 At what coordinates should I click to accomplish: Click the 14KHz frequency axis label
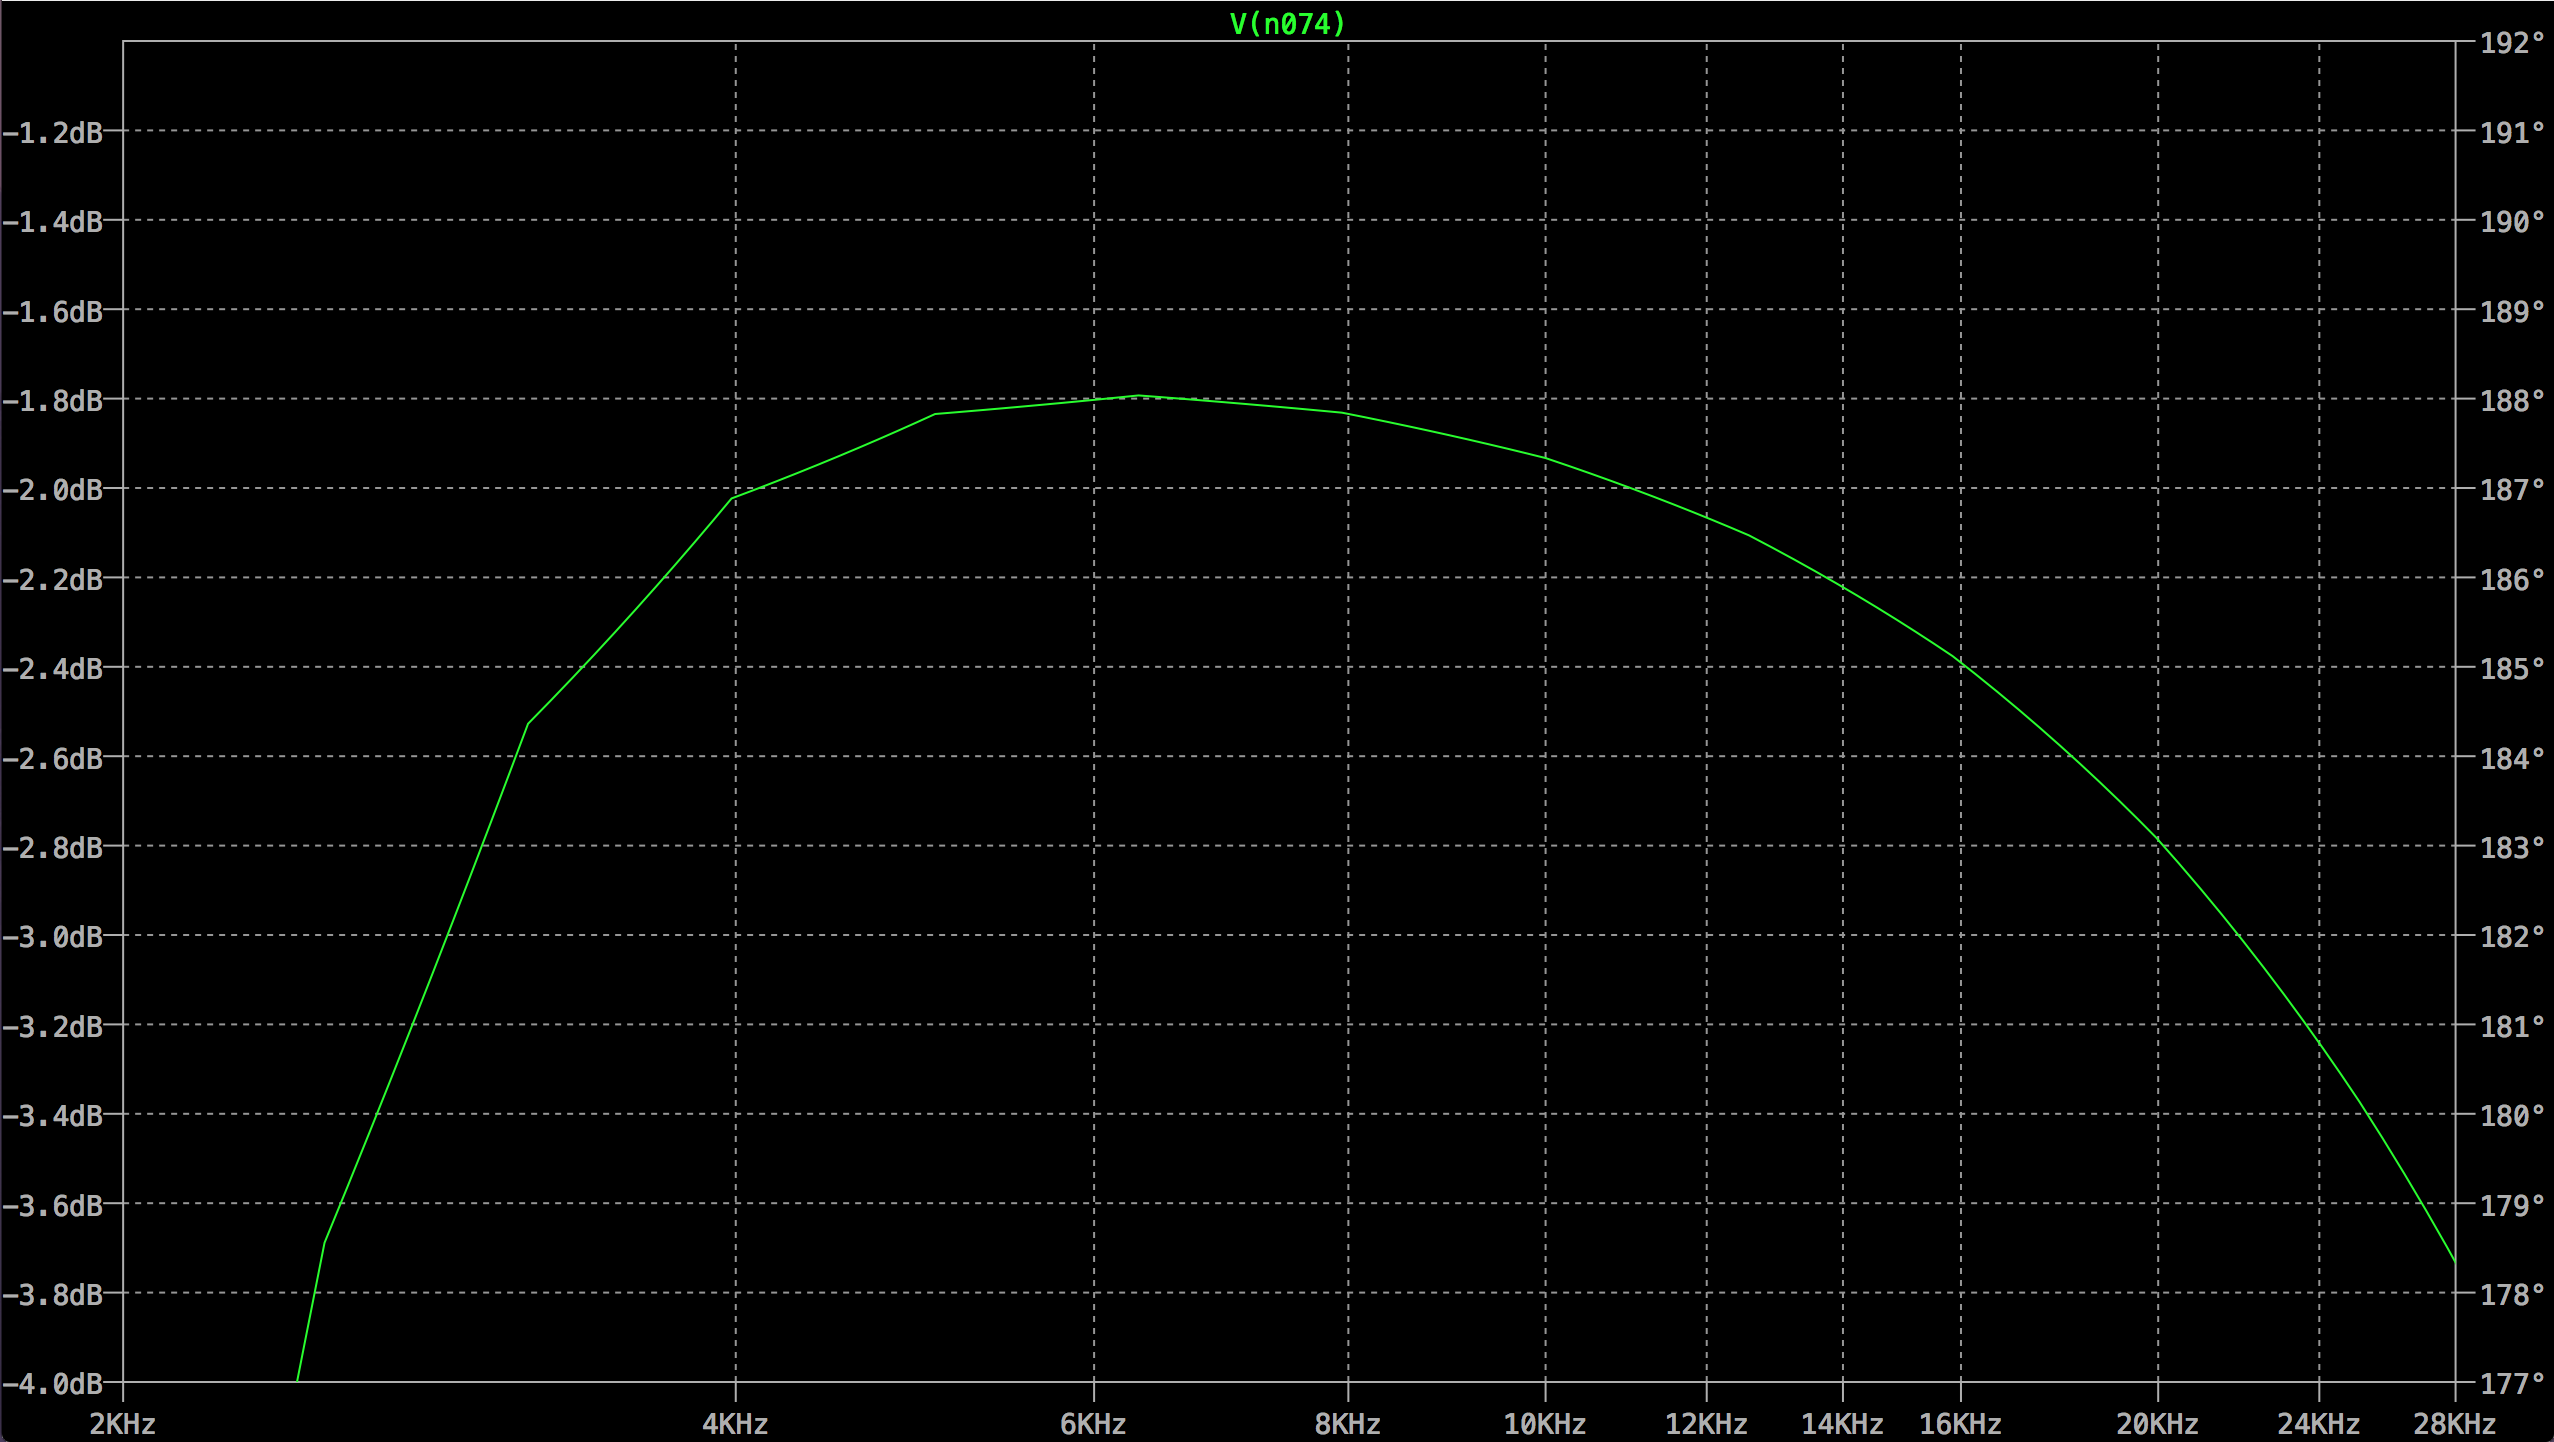coord(1842,1423)
